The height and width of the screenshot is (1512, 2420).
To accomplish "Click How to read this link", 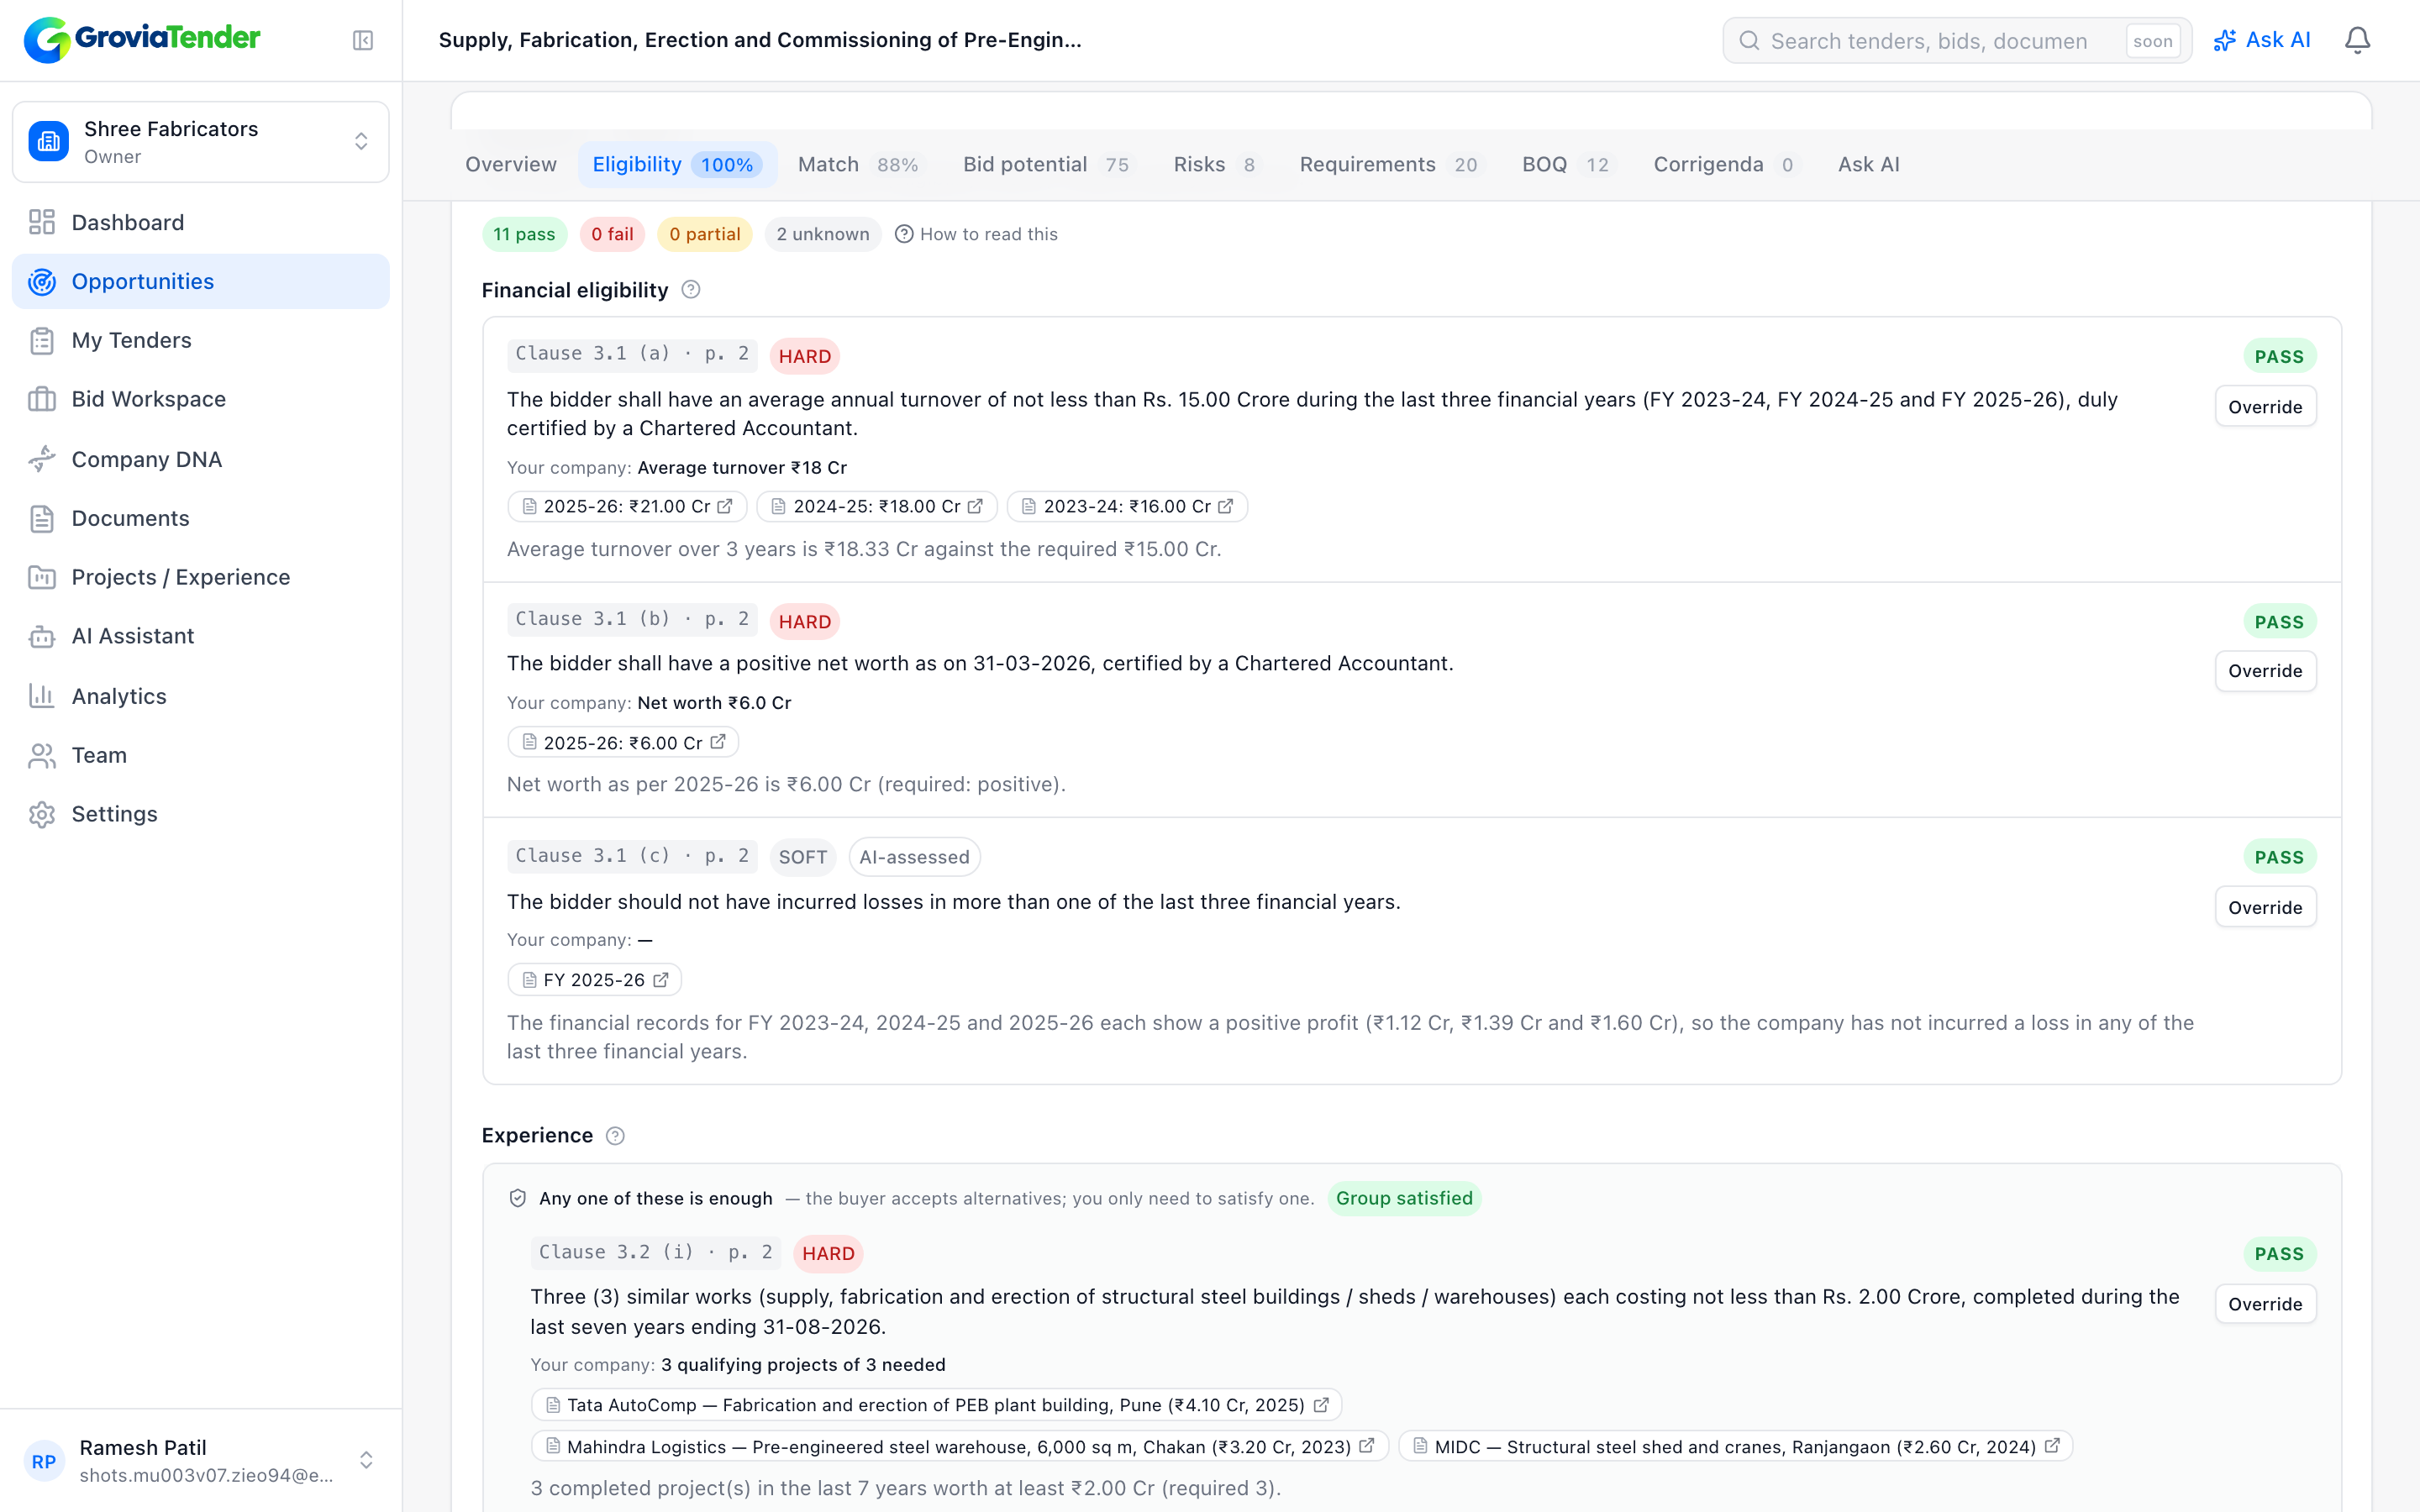I will (x=976, y=234).
